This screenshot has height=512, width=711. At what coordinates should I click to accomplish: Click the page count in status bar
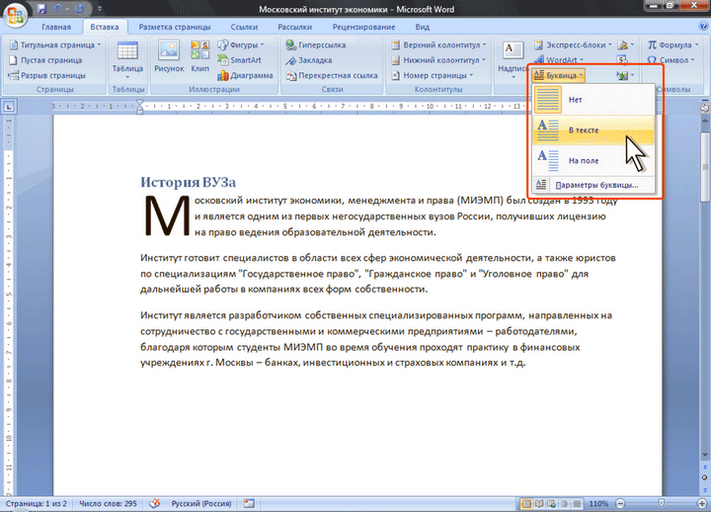point(36,503)
